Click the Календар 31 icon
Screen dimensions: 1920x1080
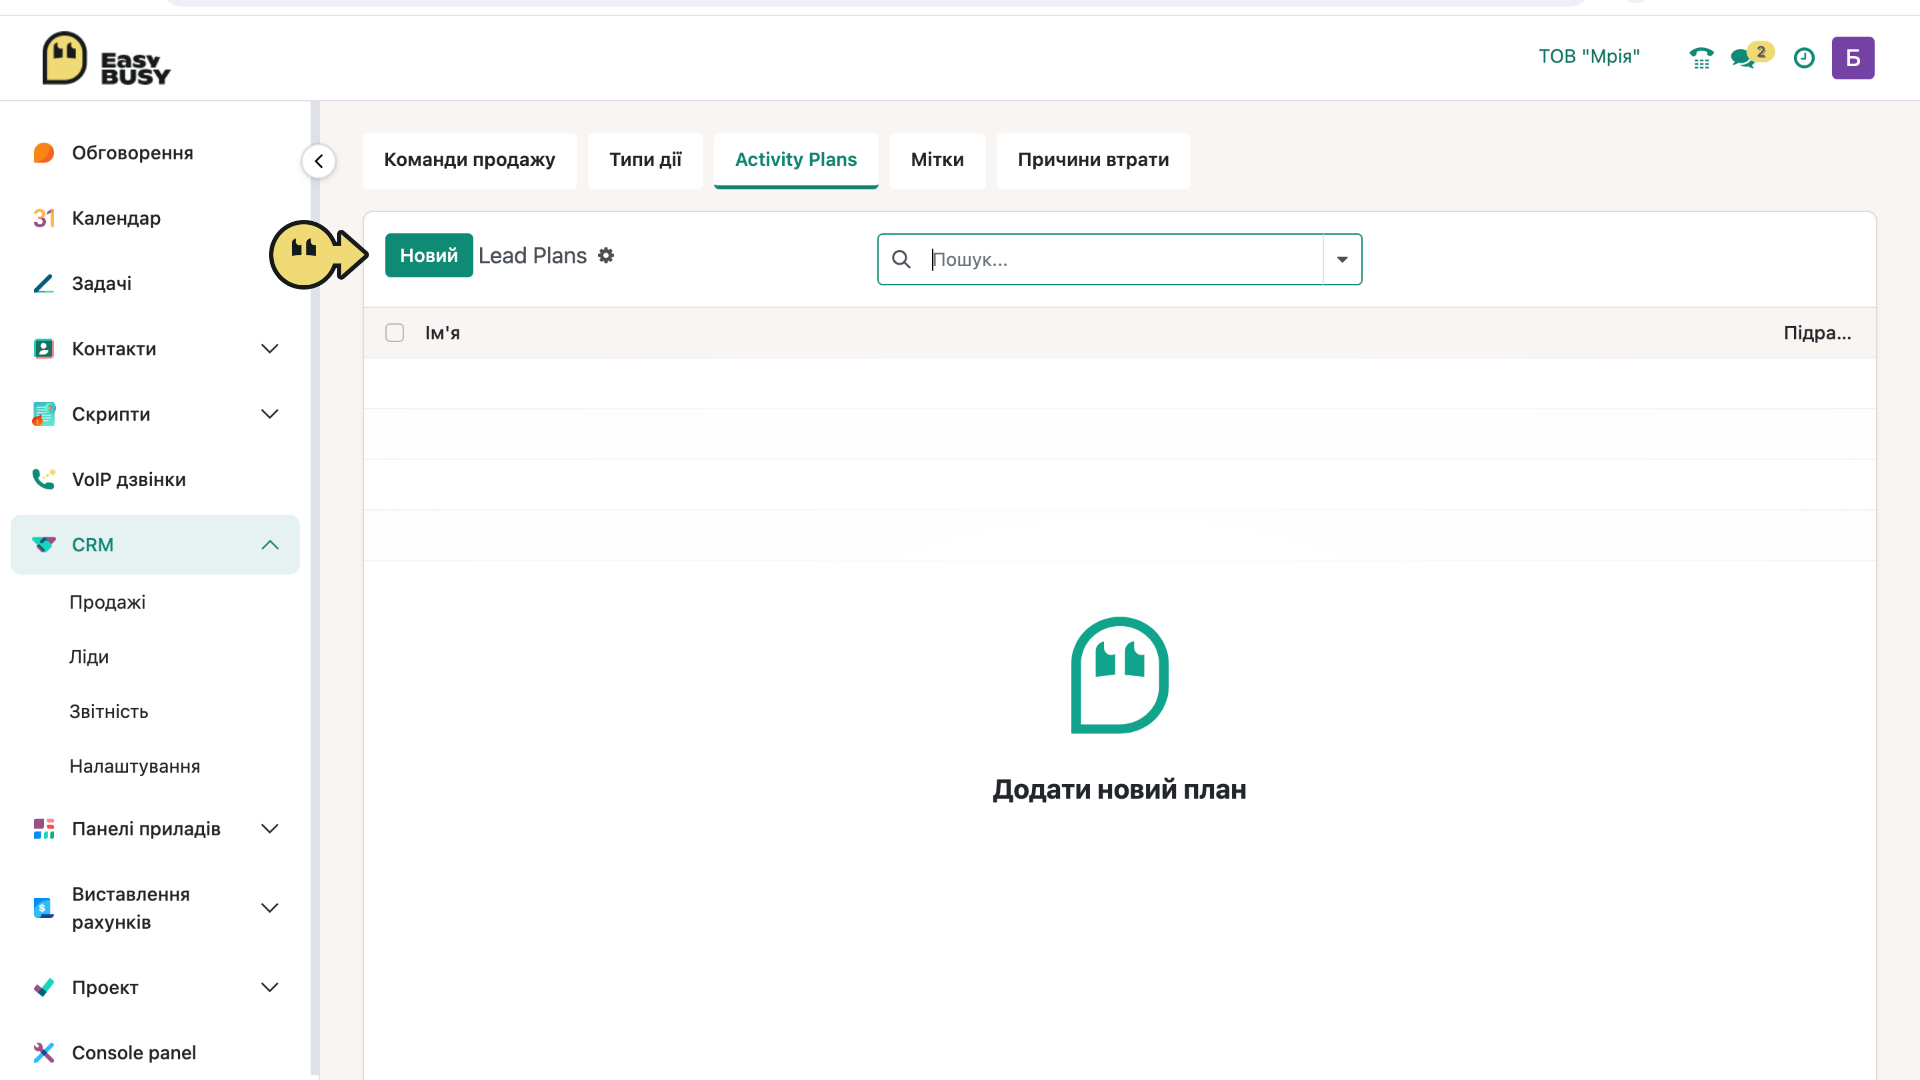tap(44, 218)
